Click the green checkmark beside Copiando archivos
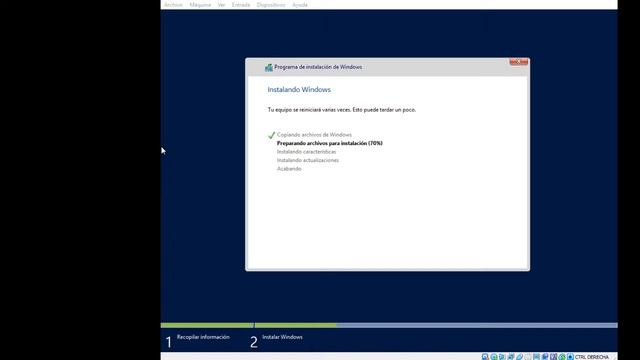The image size is (640, 360). click(x=271, y=135)
